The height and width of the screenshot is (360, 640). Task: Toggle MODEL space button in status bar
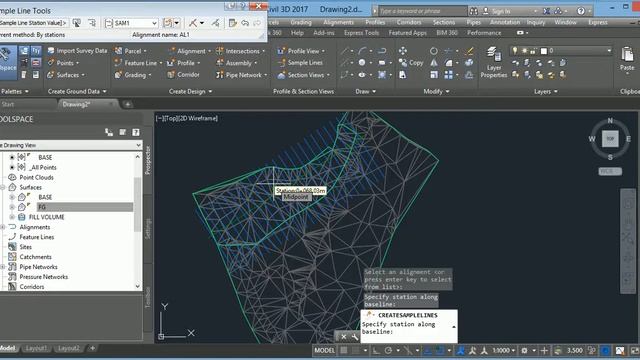324,350
